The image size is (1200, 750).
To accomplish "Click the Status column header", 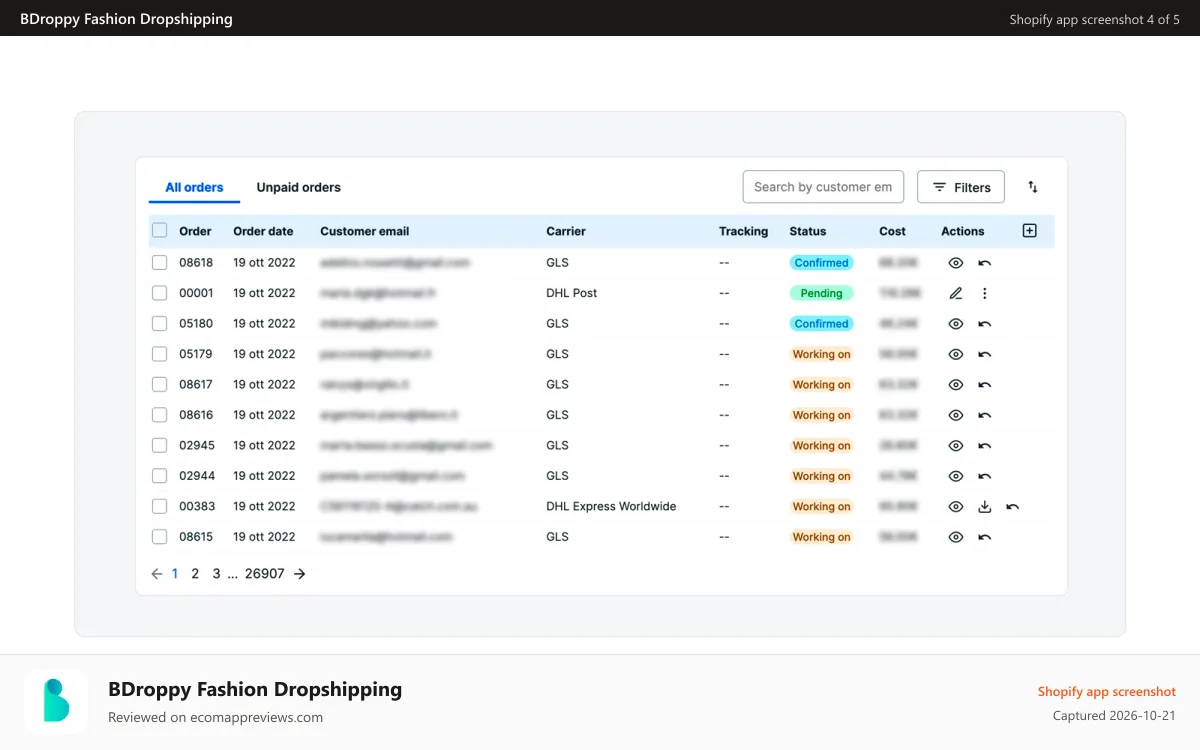I will pos(808,231).
